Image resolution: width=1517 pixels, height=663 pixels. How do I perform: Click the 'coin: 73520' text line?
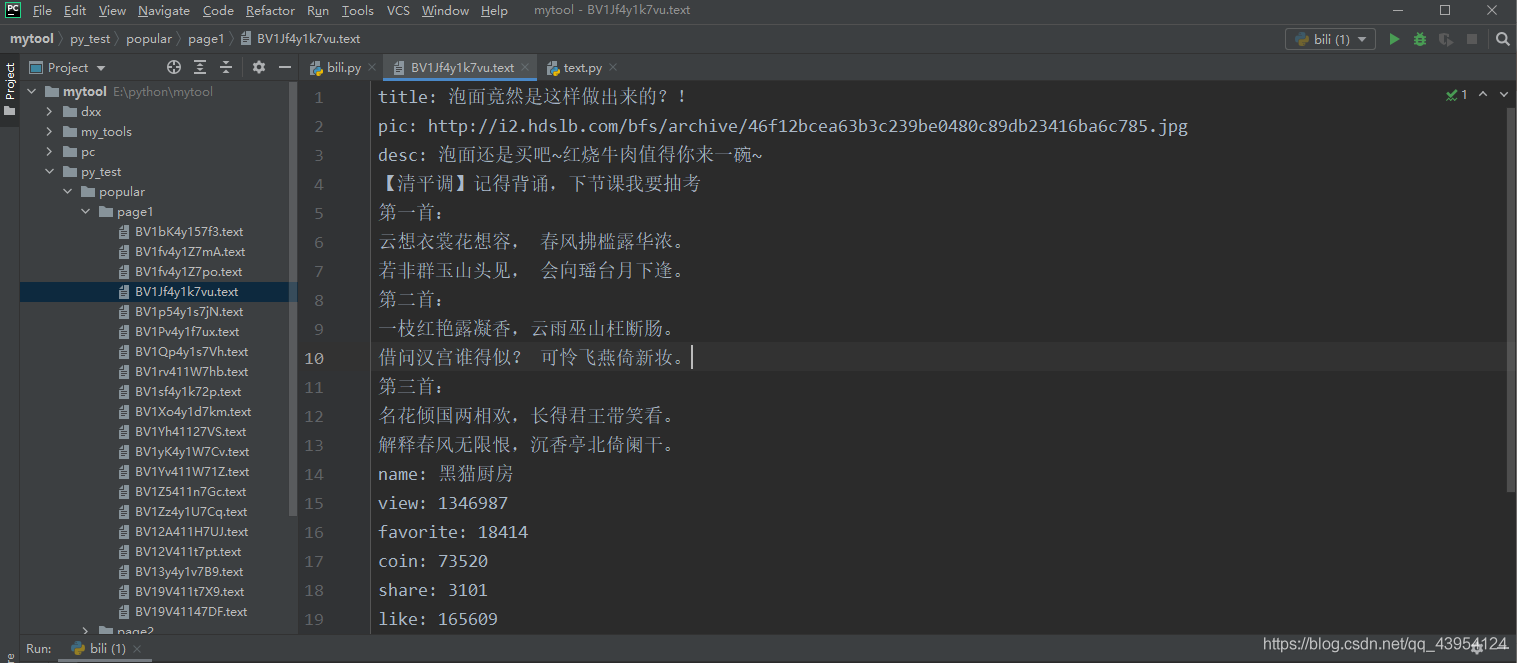433,561
